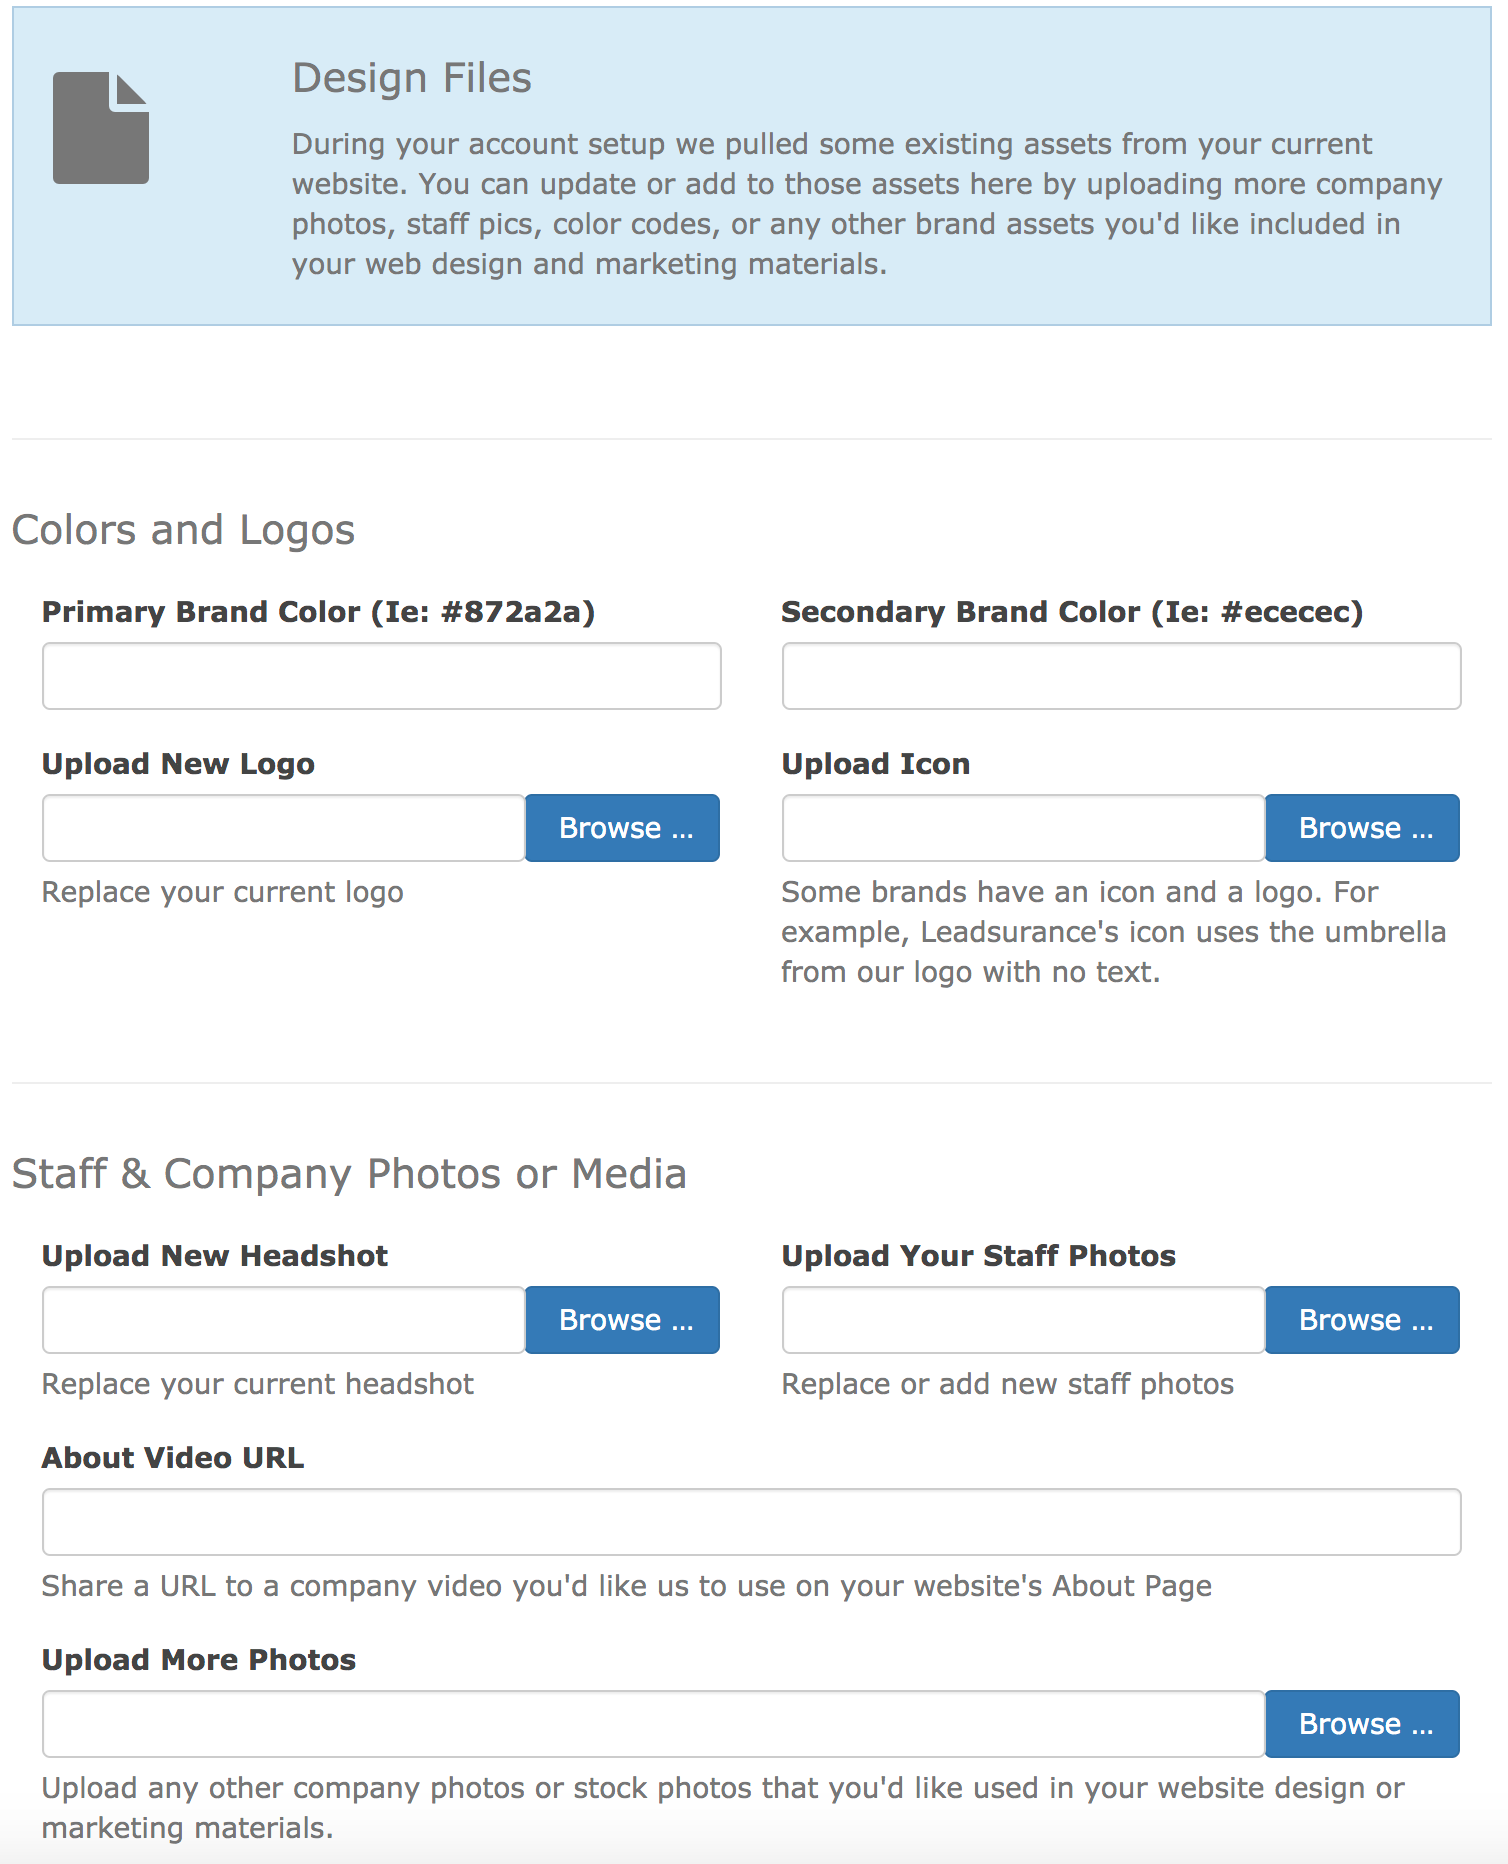The height and width of the screenshot is (1864, 1508).
Task: Select the Upload New Headshot filename box
Action: 283,1319
